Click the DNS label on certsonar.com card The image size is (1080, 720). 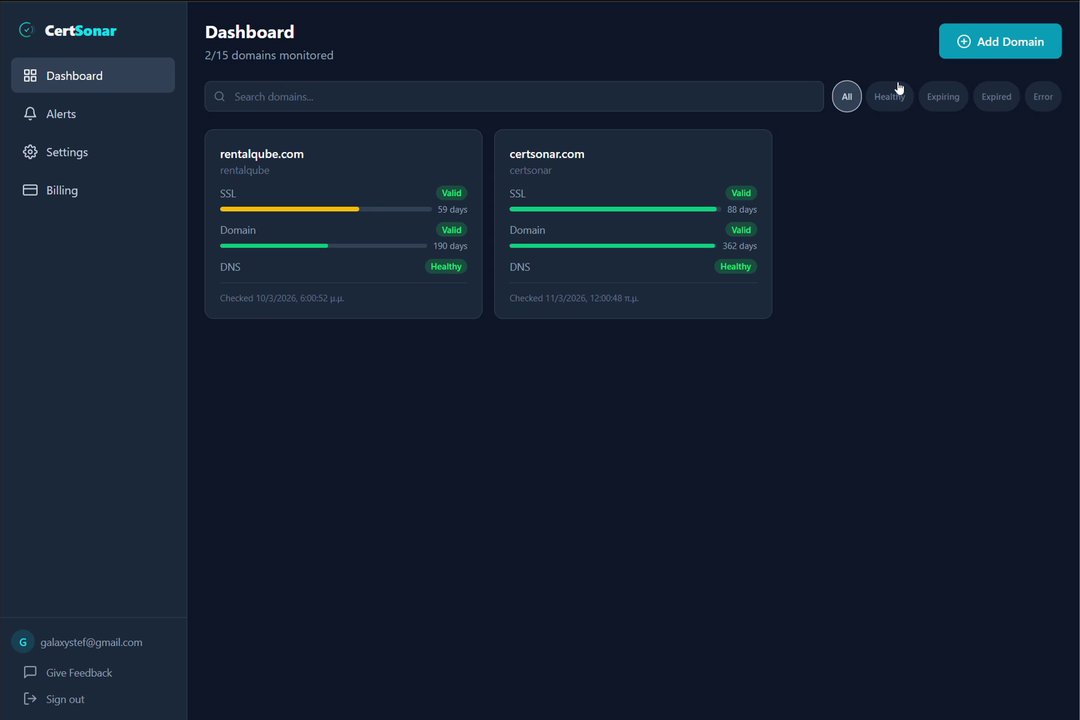pos(519,267)
